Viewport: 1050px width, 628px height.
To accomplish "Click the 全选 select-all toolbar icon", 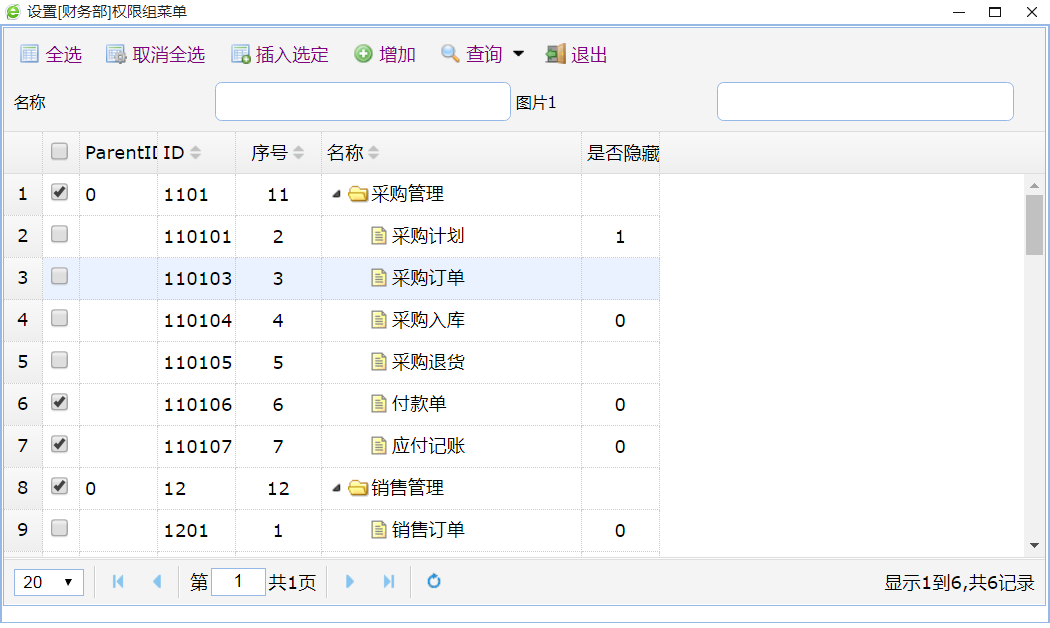I will pyautogui.click(x=29, y=54).
